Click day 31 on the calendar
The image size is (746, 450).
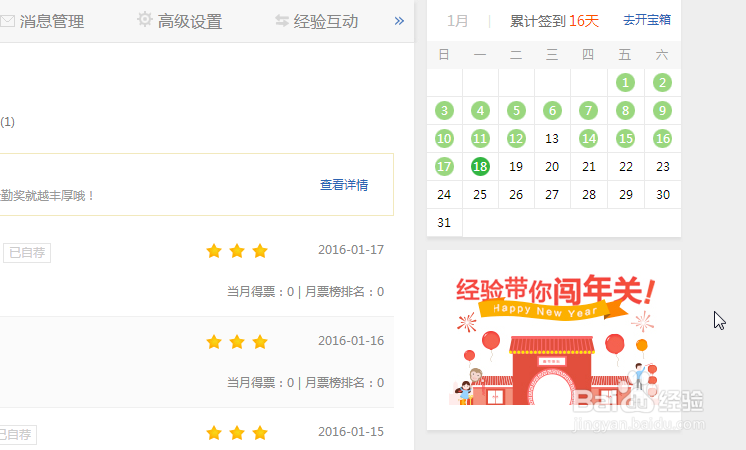tap(444, 223)
